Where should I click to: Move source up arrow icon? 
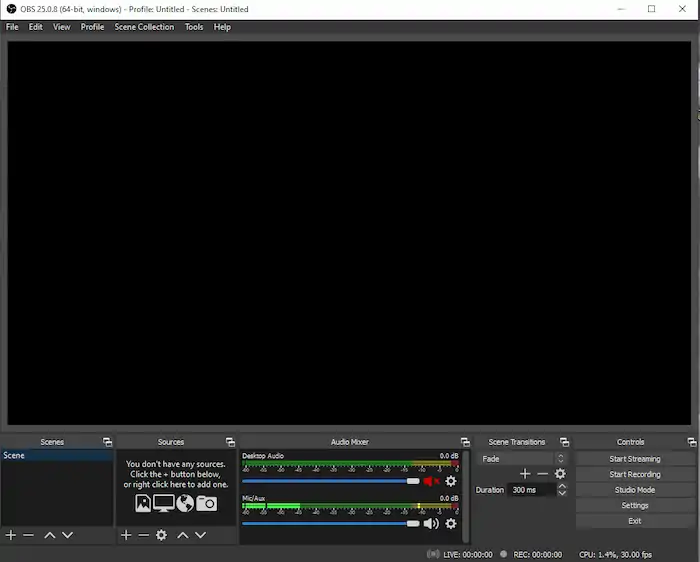183,535
